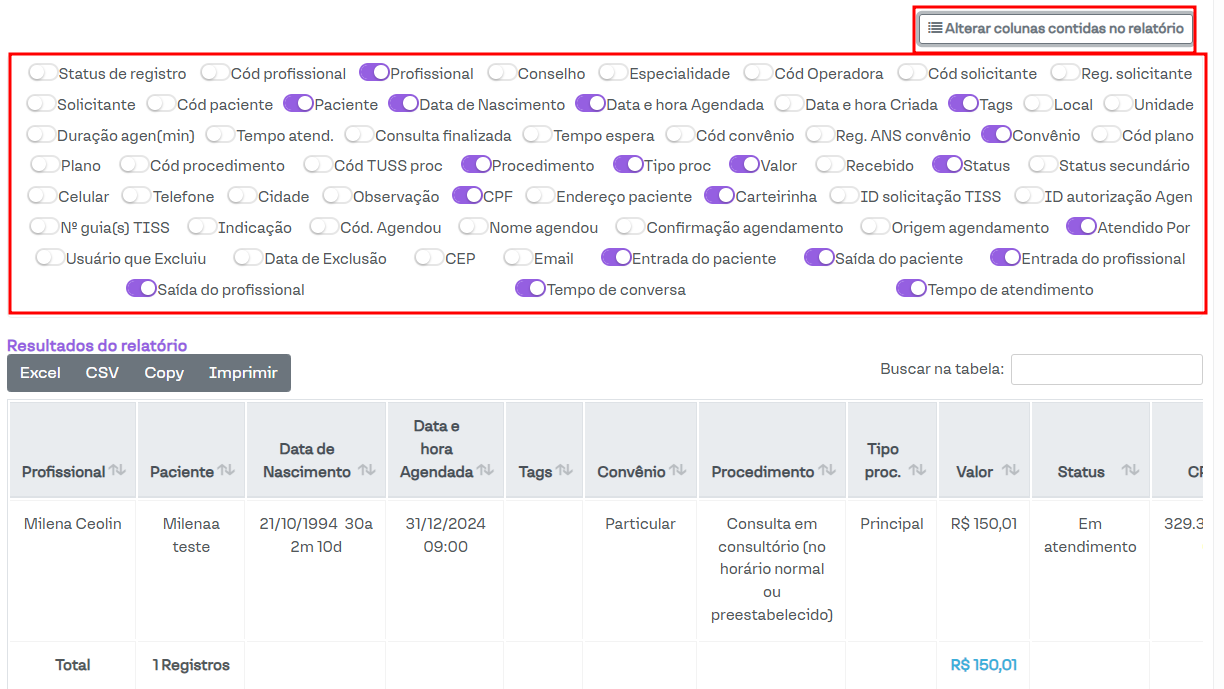Sort table by Status column icon
Screen dimensions: 1224x689
click(1130, 471)
